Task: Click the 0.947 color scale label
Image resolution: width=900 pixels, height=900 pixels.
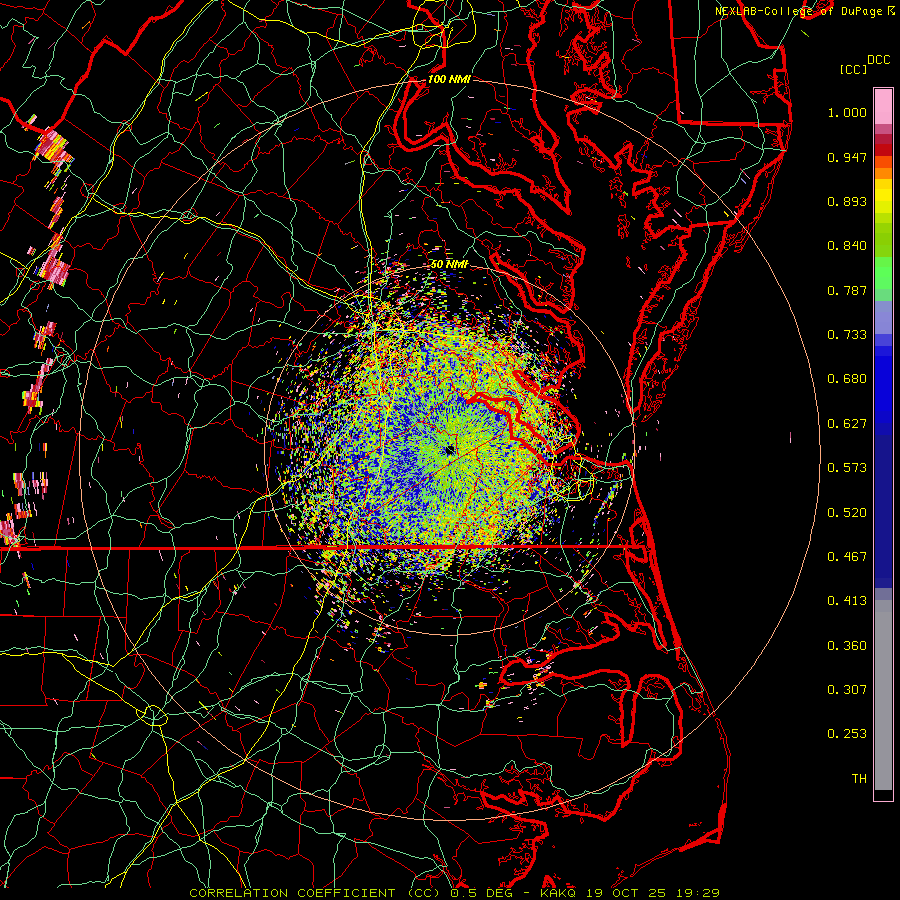Action: point(847,157)
